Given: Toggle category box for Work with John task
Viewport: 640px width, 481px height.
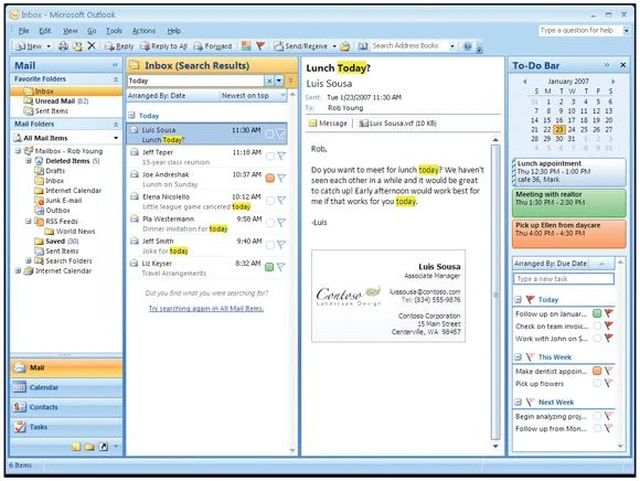Looking at the screenshot, I should (597, 338).
